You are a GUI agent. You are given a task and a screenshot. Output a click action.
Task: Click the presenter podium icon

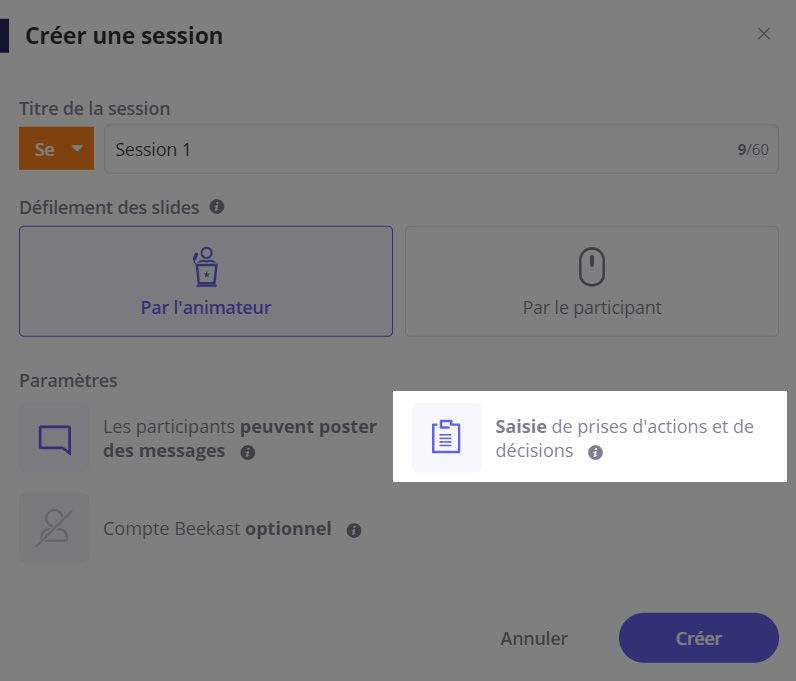(205, 266)
